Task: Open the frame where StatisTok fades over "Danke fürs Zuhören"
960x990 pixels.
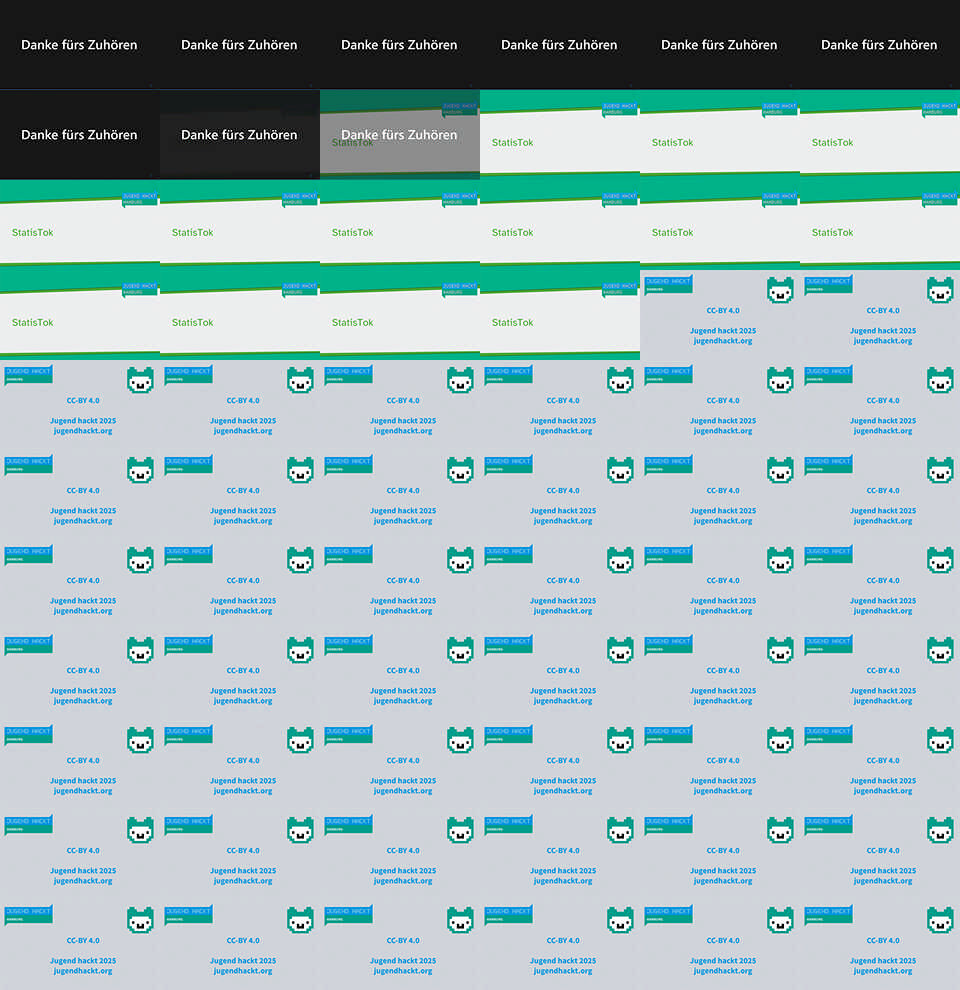Action: [x=399, y=135]
